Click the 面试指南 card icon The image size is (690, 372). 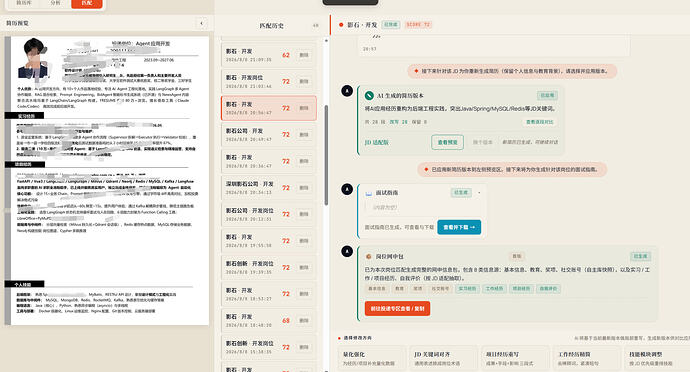(x=369, y=193)
